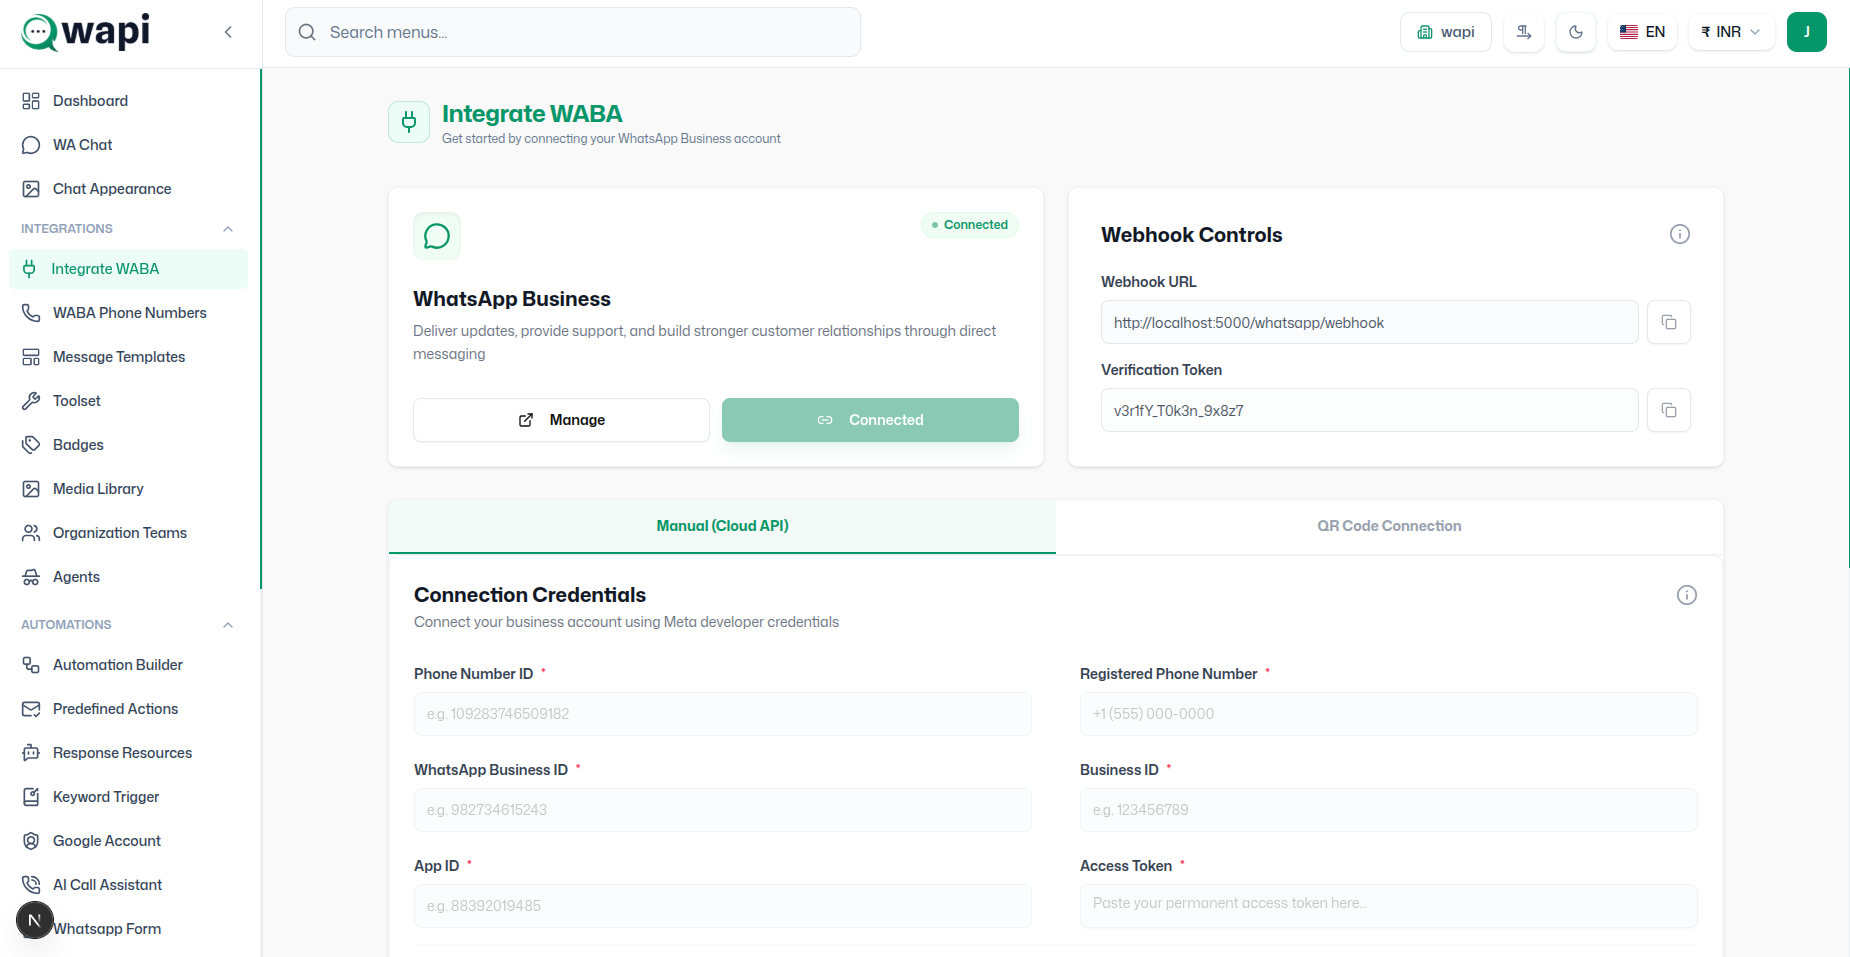Click the Google Account shield icon
Screen dimensions: 1850x957
click(31, 841)
